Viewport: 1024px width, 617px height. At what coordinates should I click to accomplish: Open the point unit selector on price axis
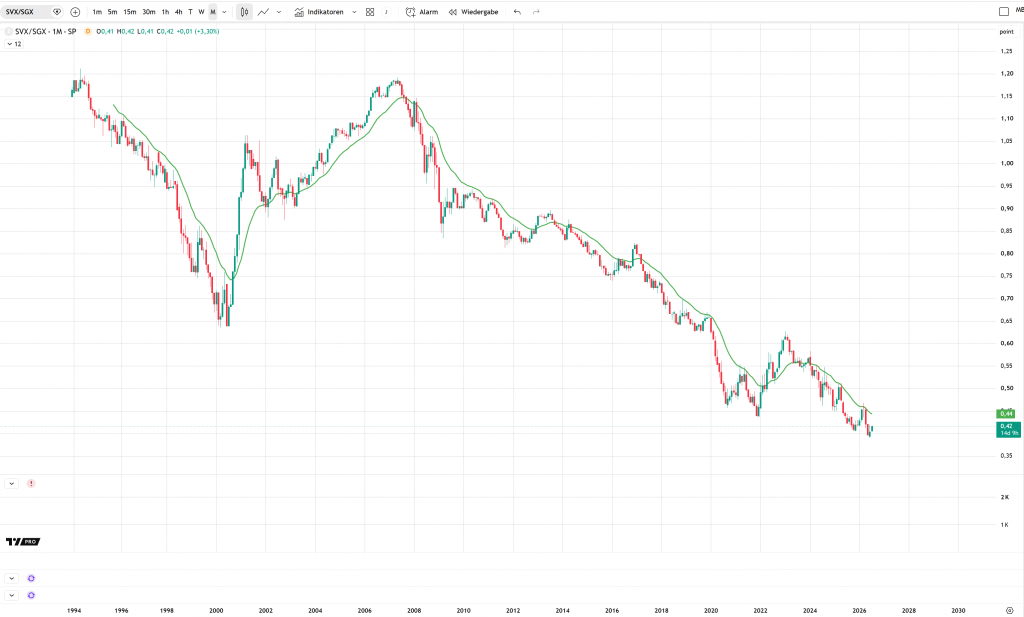point(1006,31)
